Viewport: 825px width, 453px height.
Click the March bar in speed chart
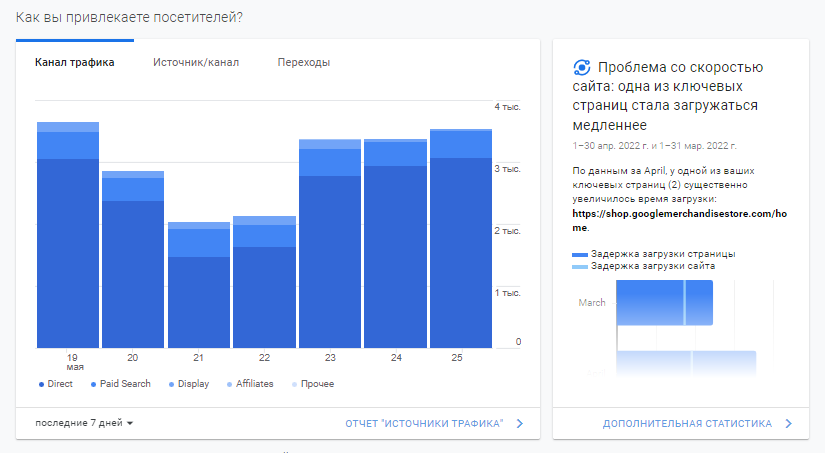click(664, 302)
